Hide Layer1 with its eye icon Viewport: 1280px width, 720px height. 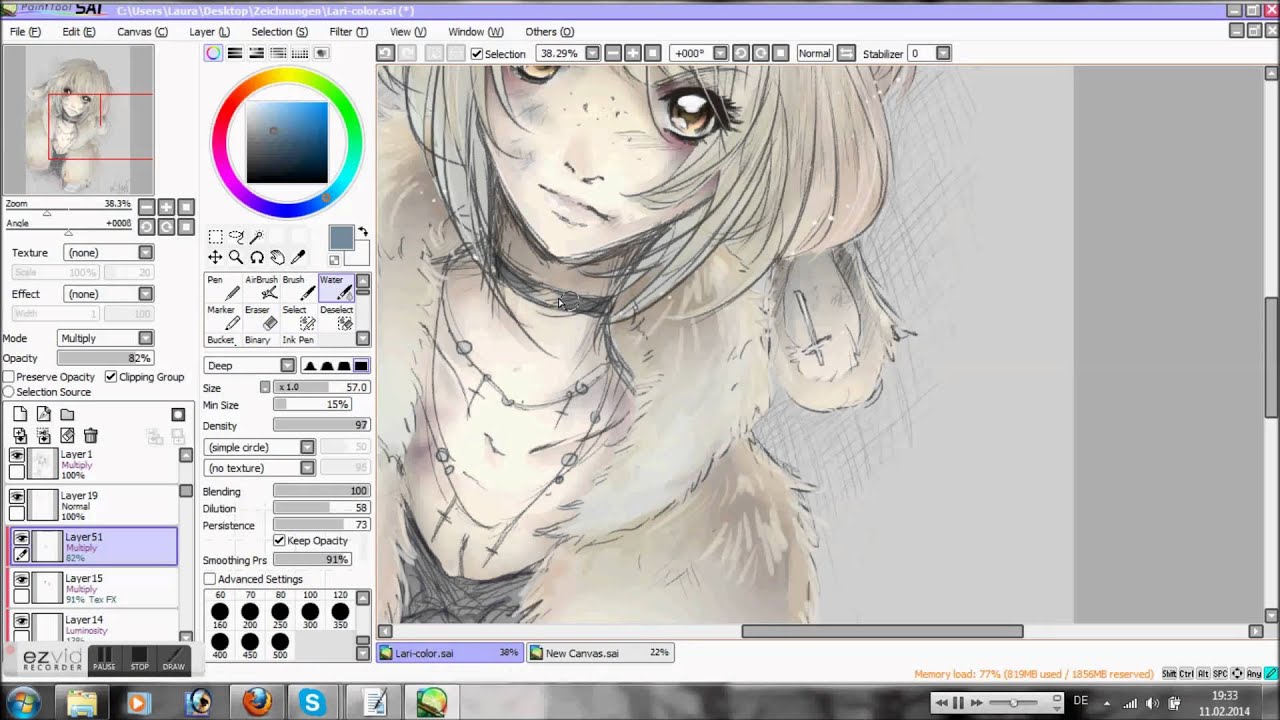[17, 455]
